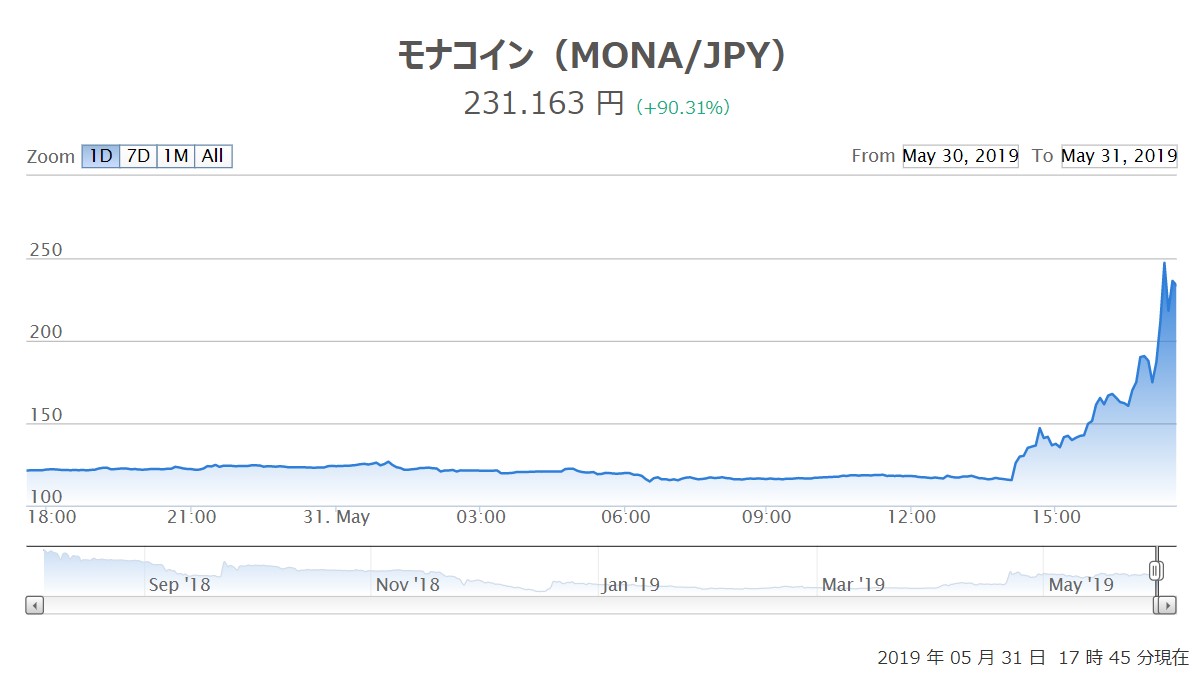Image resolution: width=1202 pixels, height=681 pixels.
Task: Select the 1M zoom preset
Action: tap(174, 156)
